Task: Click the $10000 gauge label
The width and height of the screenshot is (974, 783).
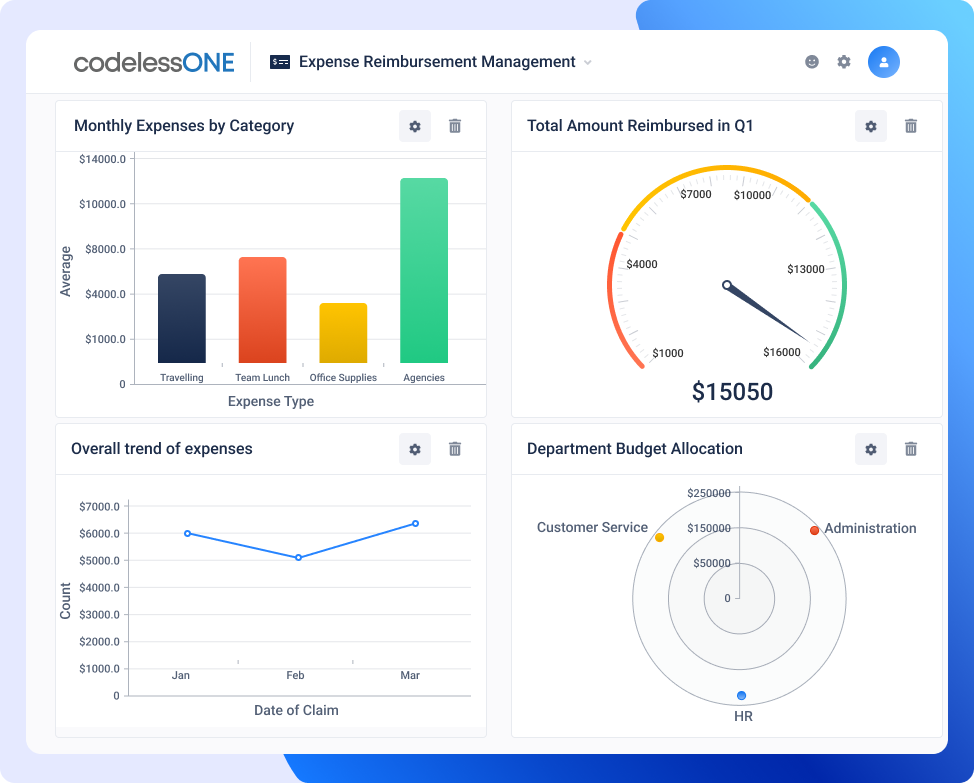Action: pos(752,195)
